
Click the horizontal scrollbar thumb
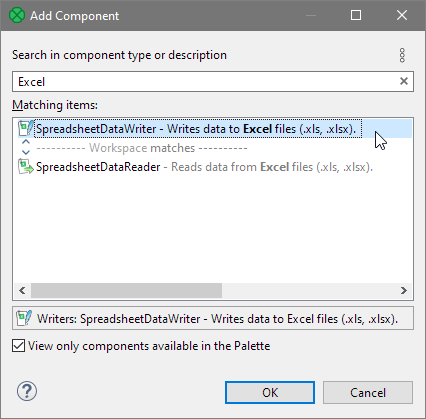tap(126, 290)
